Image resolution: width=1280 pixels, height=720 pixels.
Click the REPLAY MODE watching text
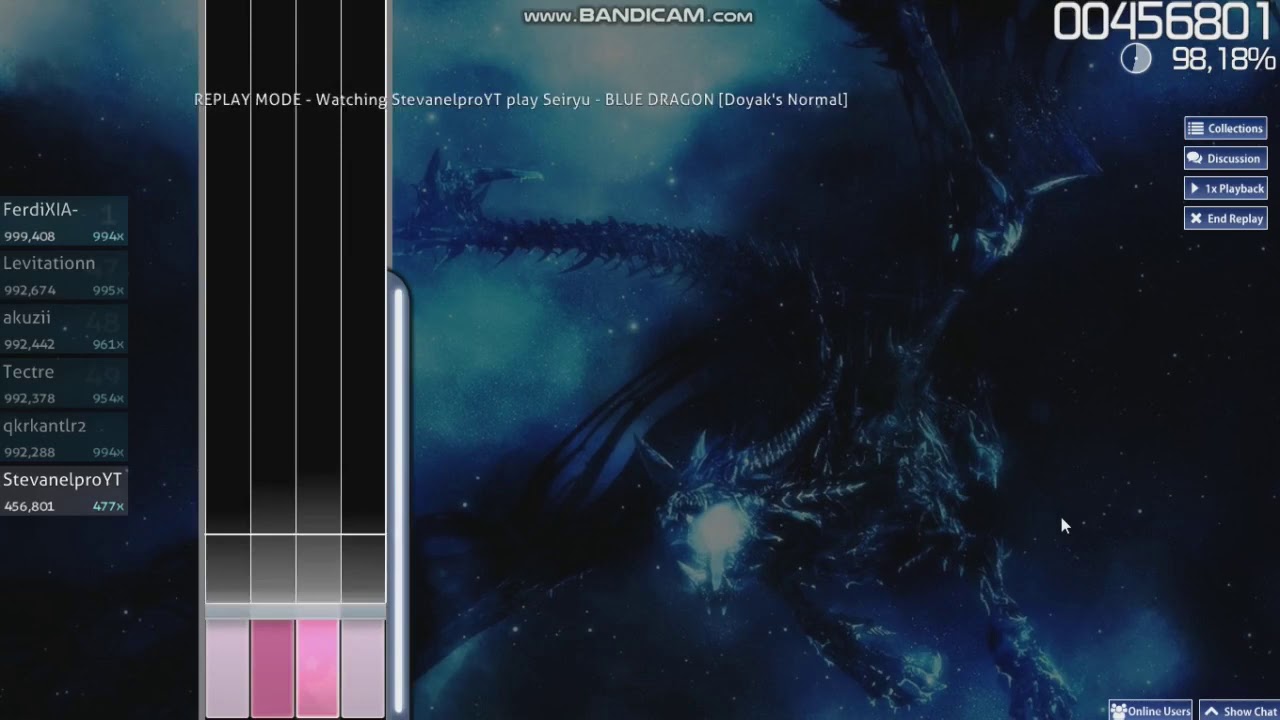(521, 99)
